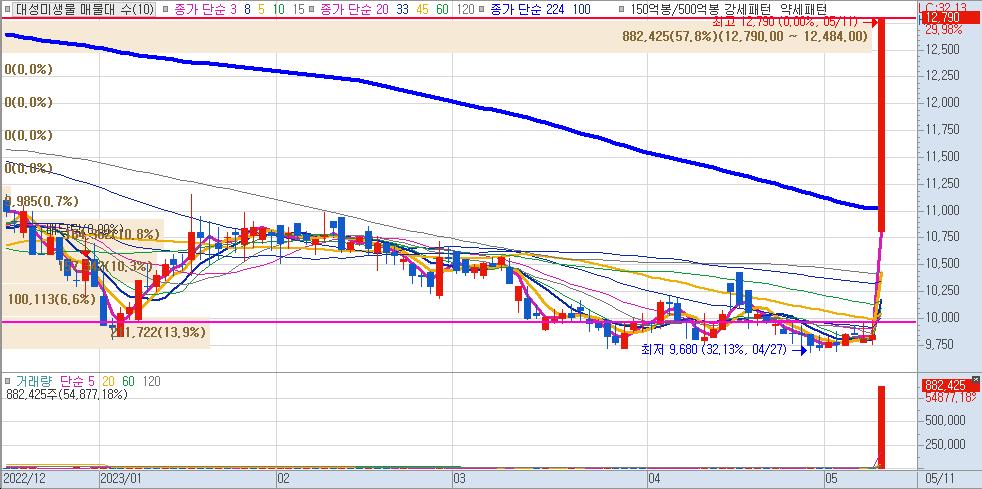Click the 최저 9,680 low price annotation
Viewport: 982px width, 489px height.
click(714, 351)
